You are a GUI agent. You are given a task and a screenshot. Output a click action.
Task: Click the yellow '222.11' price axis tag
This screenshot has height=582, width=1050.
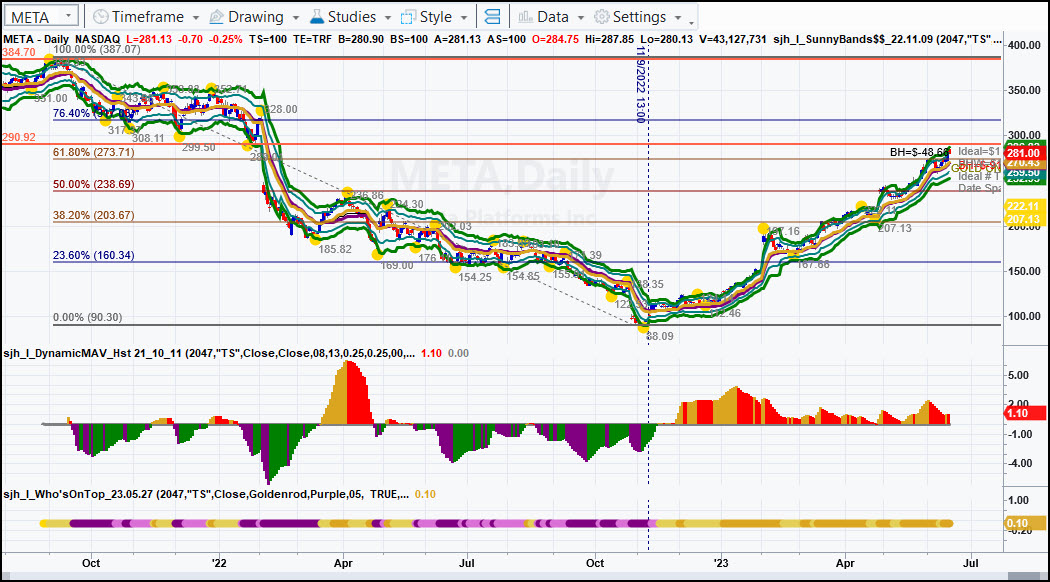coord(1023,206)
